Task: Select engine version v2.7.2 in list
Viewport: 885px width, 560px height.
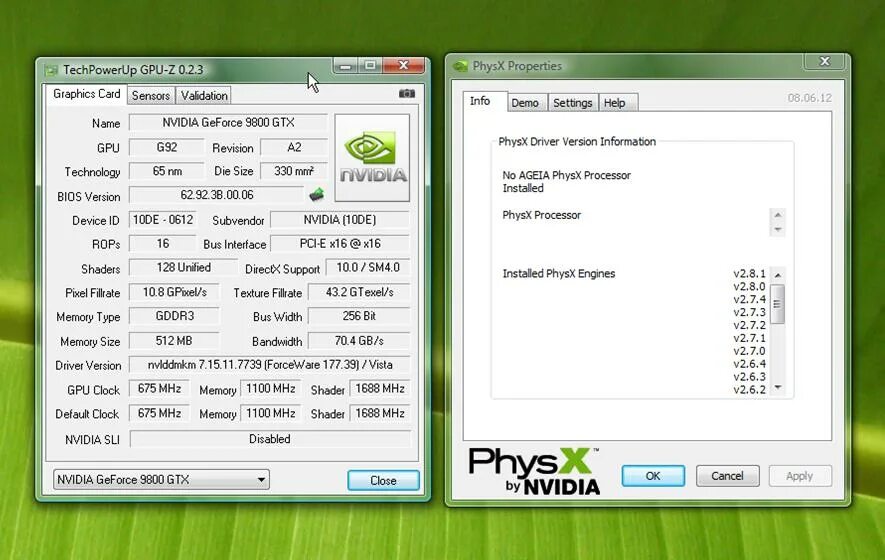Action: point(750,325)
